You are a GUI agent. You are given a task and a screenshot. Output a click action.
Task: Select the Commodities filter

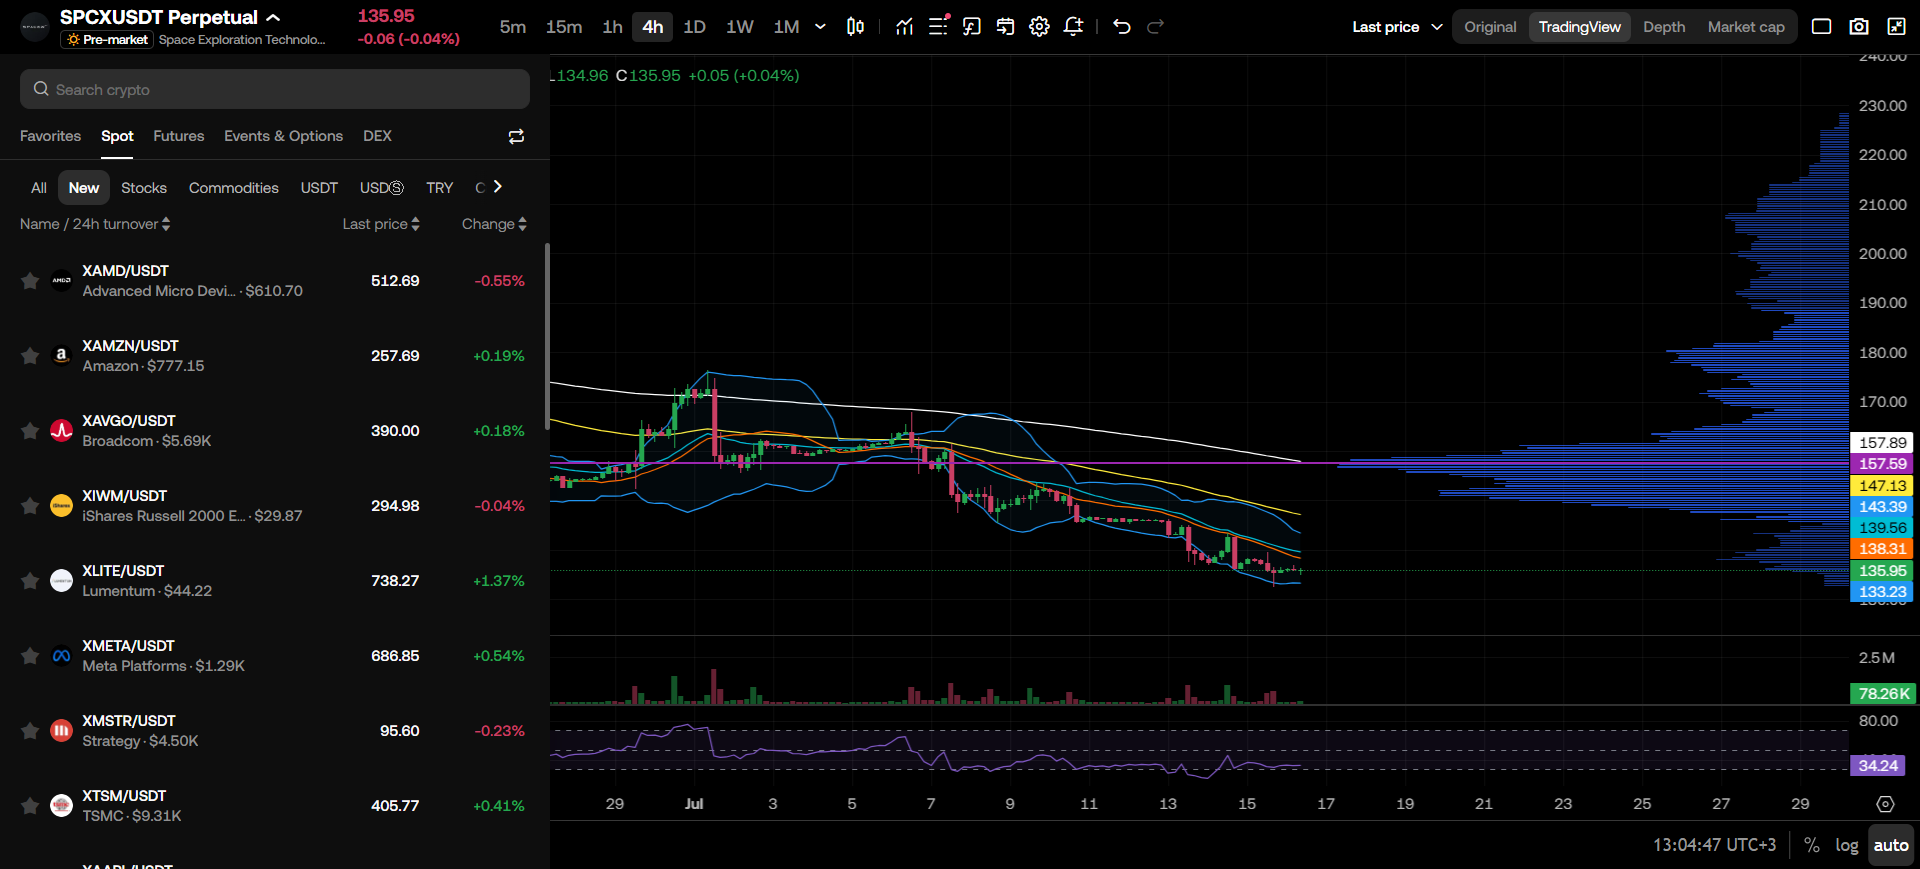pos(234,188)
